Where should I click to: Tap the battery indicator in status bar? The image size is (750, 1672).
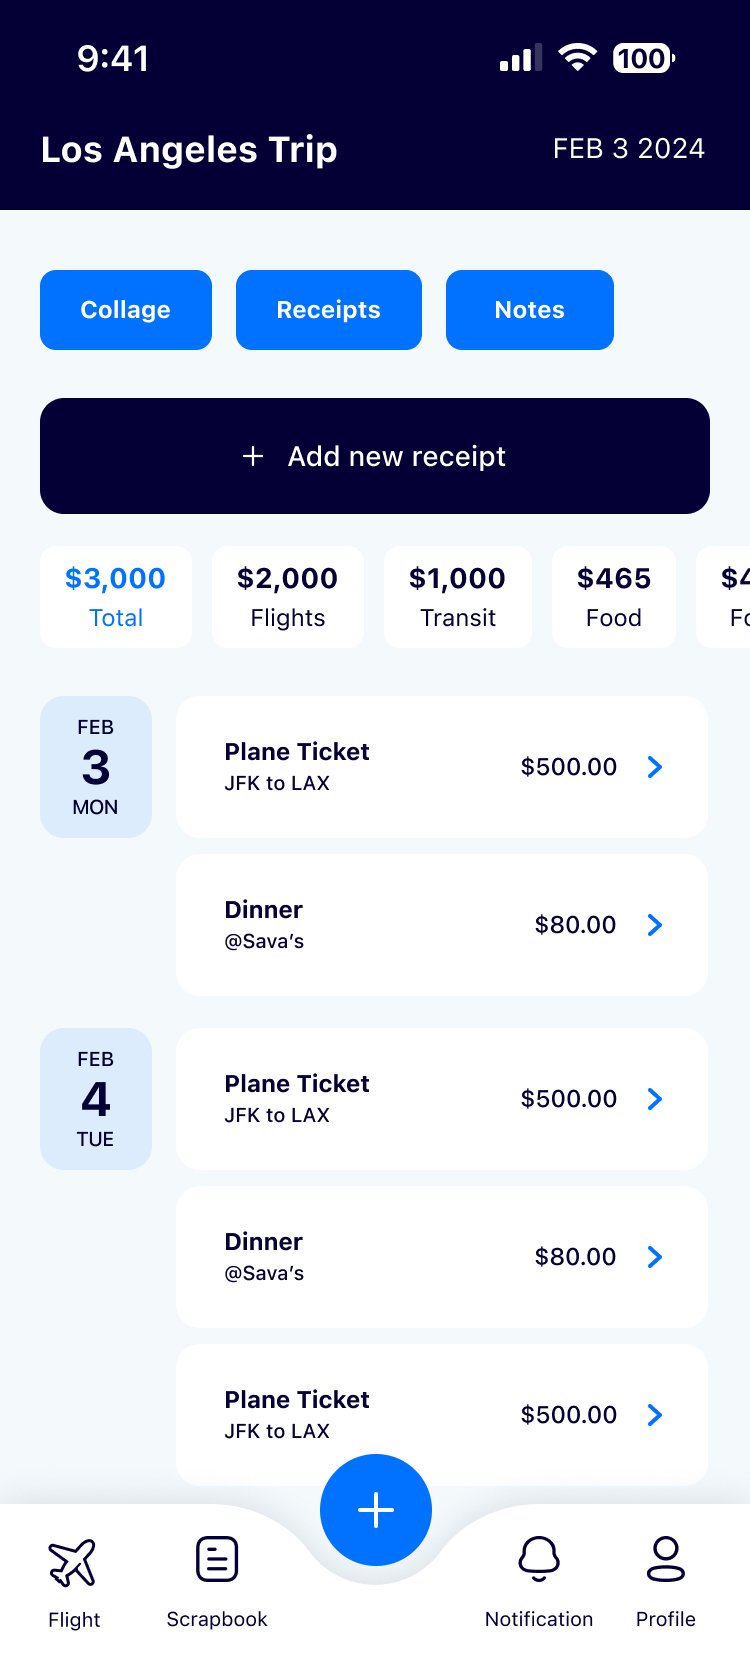pos(643,58)
